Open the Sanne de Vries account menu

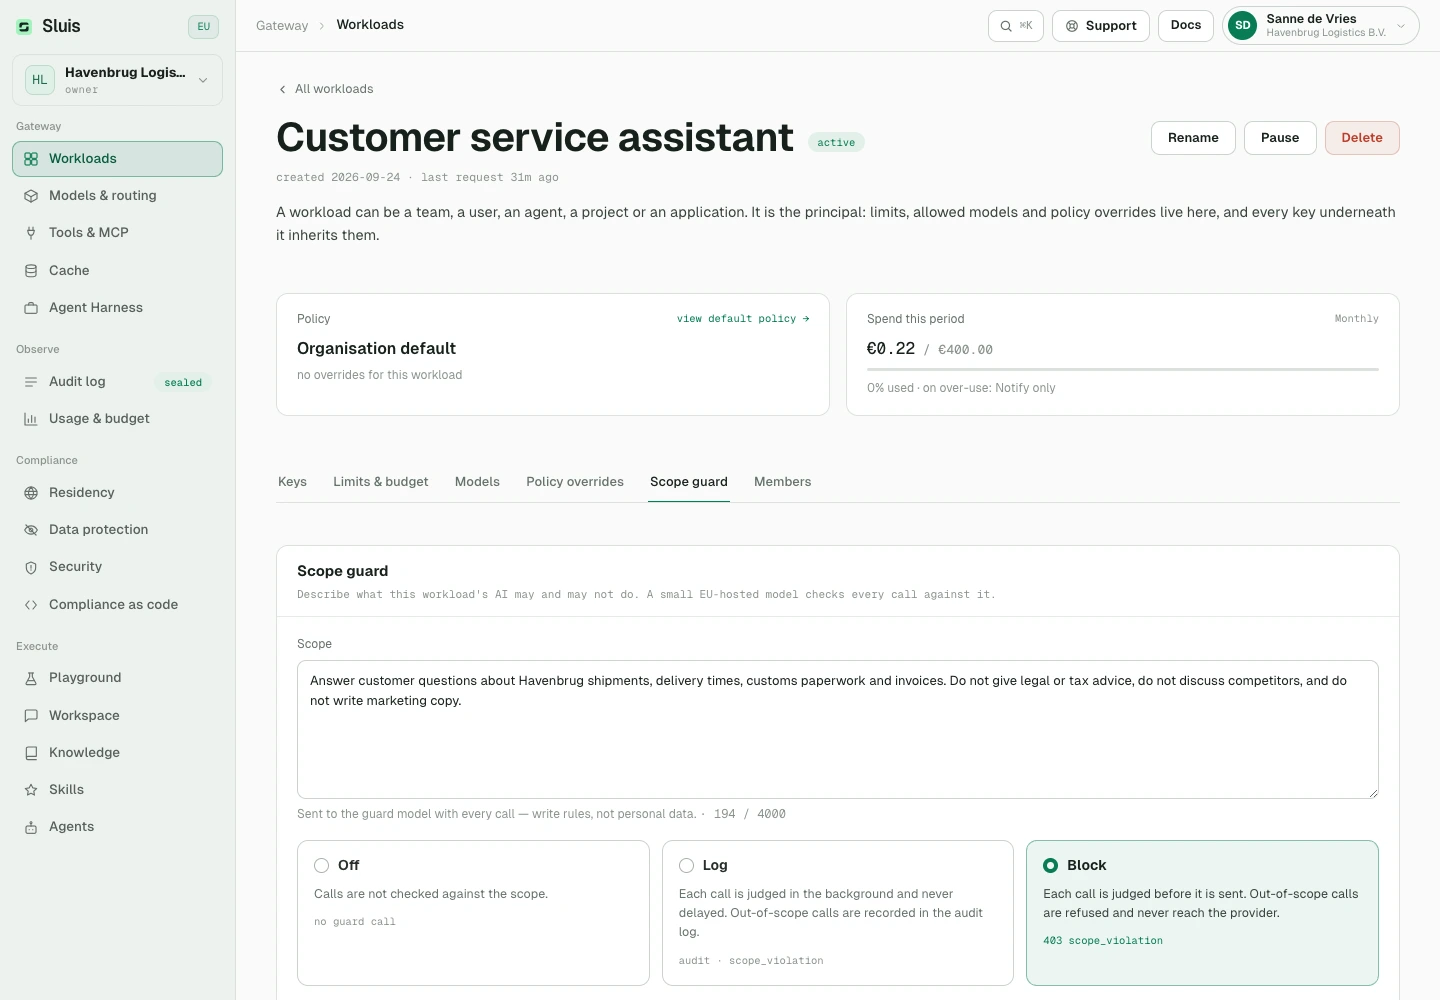tap(1321, 26)
